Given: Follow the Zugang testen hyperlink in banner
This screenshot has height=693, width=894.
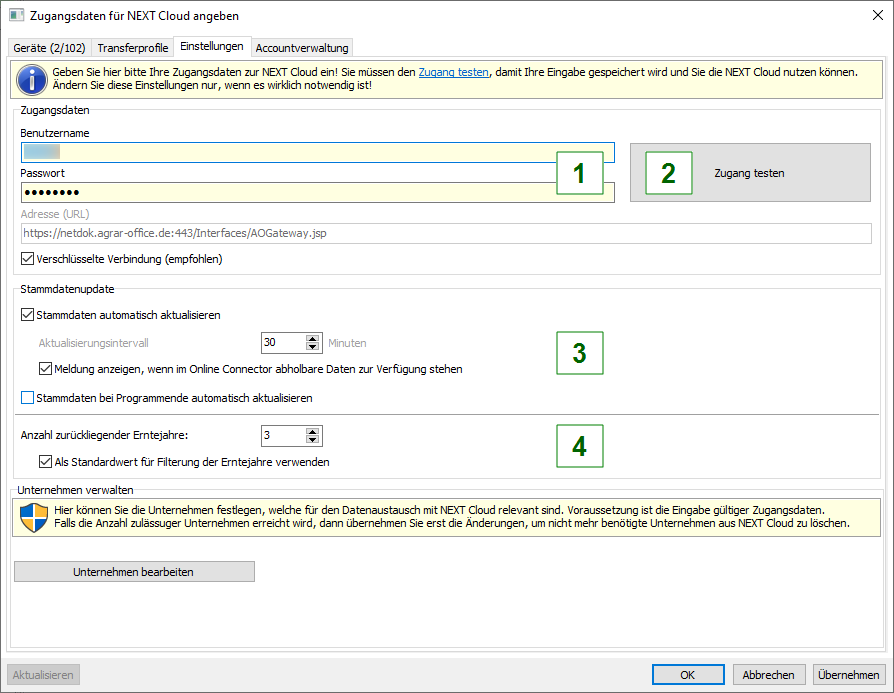Looking at the screenshot, I should (453, 73).
